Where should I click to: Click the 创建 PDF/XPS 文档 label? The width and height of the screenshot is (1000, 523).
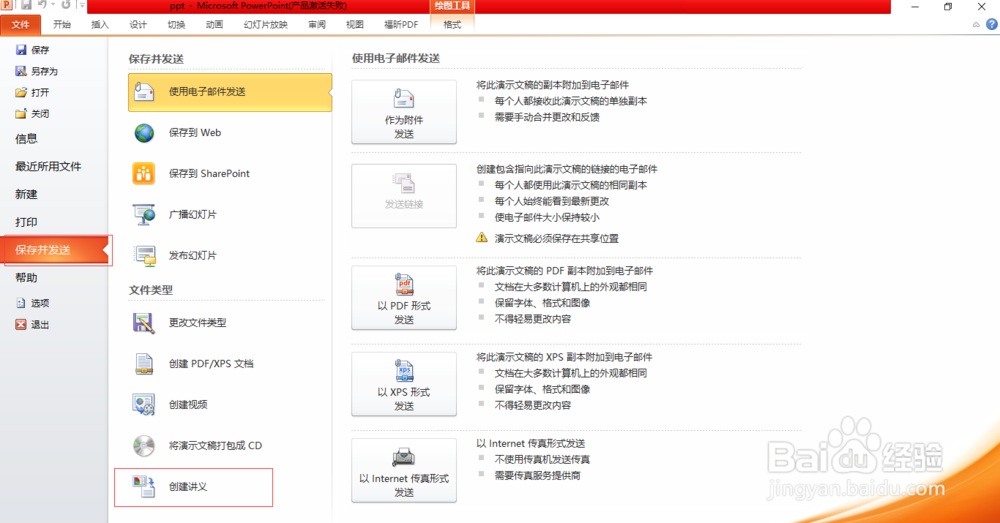coord(211,364)
